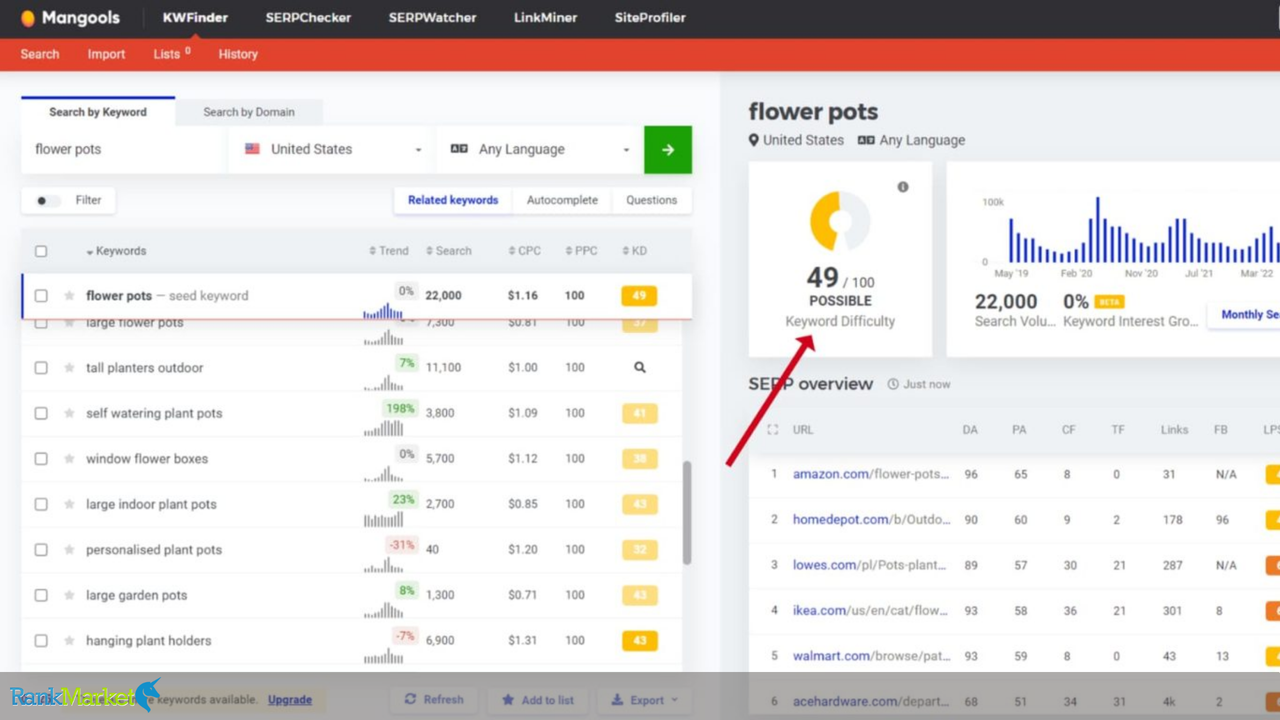Star the tall planters outdoor keyword
The width and height of the screenshot is (1280, 720).
pyautogui.click(x=69, y=368)
